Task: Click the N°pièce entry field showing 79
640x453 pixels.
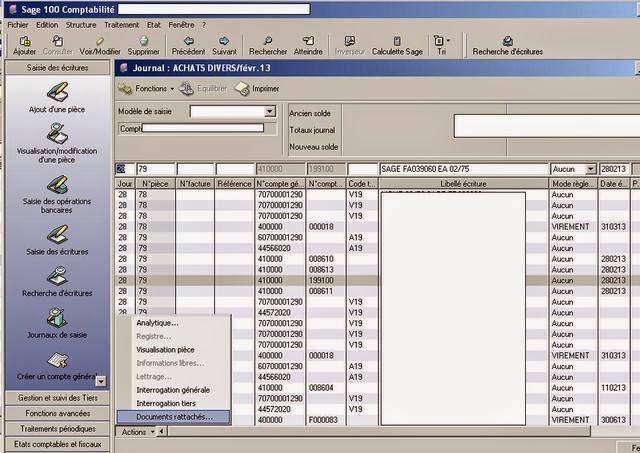Action: coord(156,169)
